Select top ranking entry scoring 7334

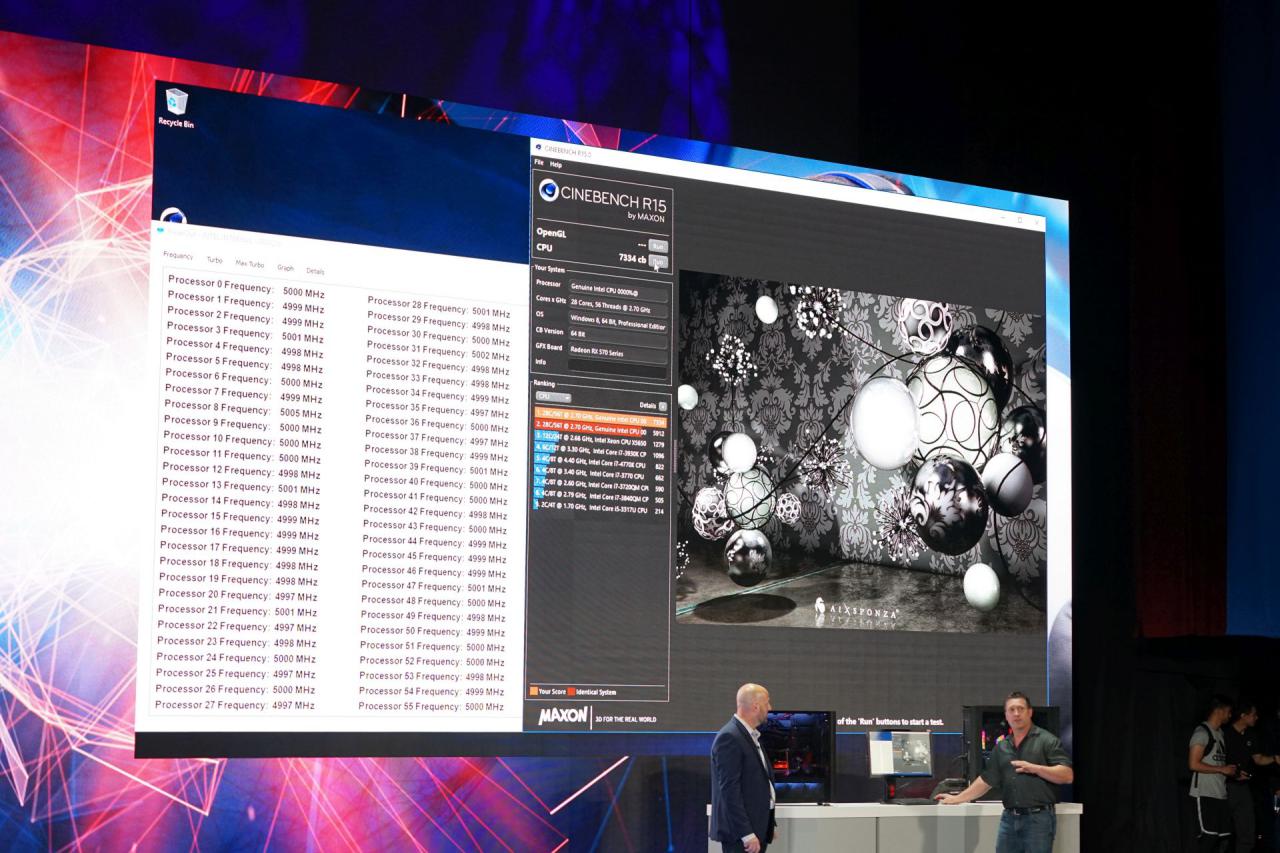(601, 418)
